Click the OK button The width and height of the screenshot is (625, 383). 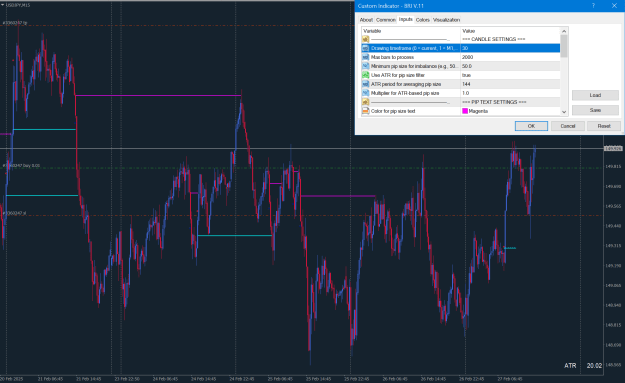click(531, 126)
